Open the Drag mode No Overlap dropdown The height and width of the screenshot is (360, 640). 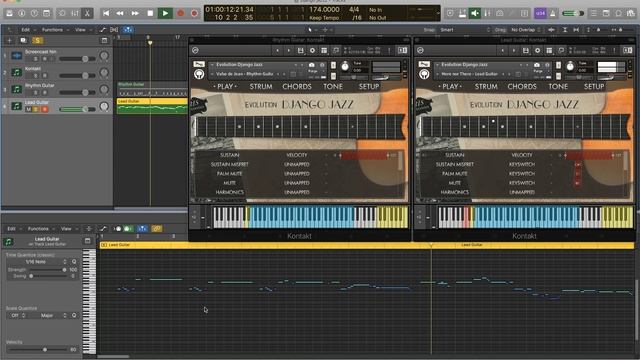(x=526, y=30)
